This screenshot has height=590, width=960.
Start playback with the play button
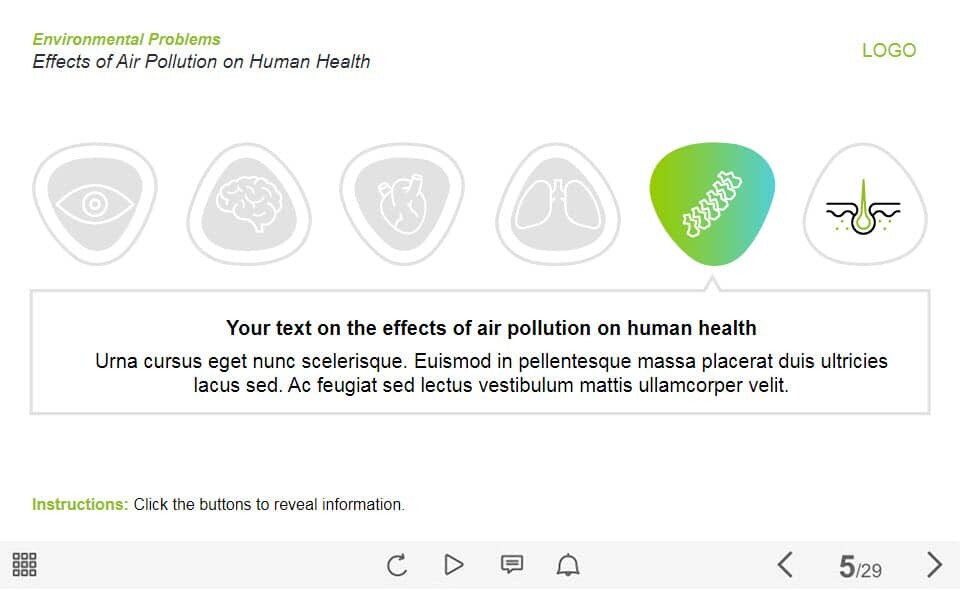point(454,564)
